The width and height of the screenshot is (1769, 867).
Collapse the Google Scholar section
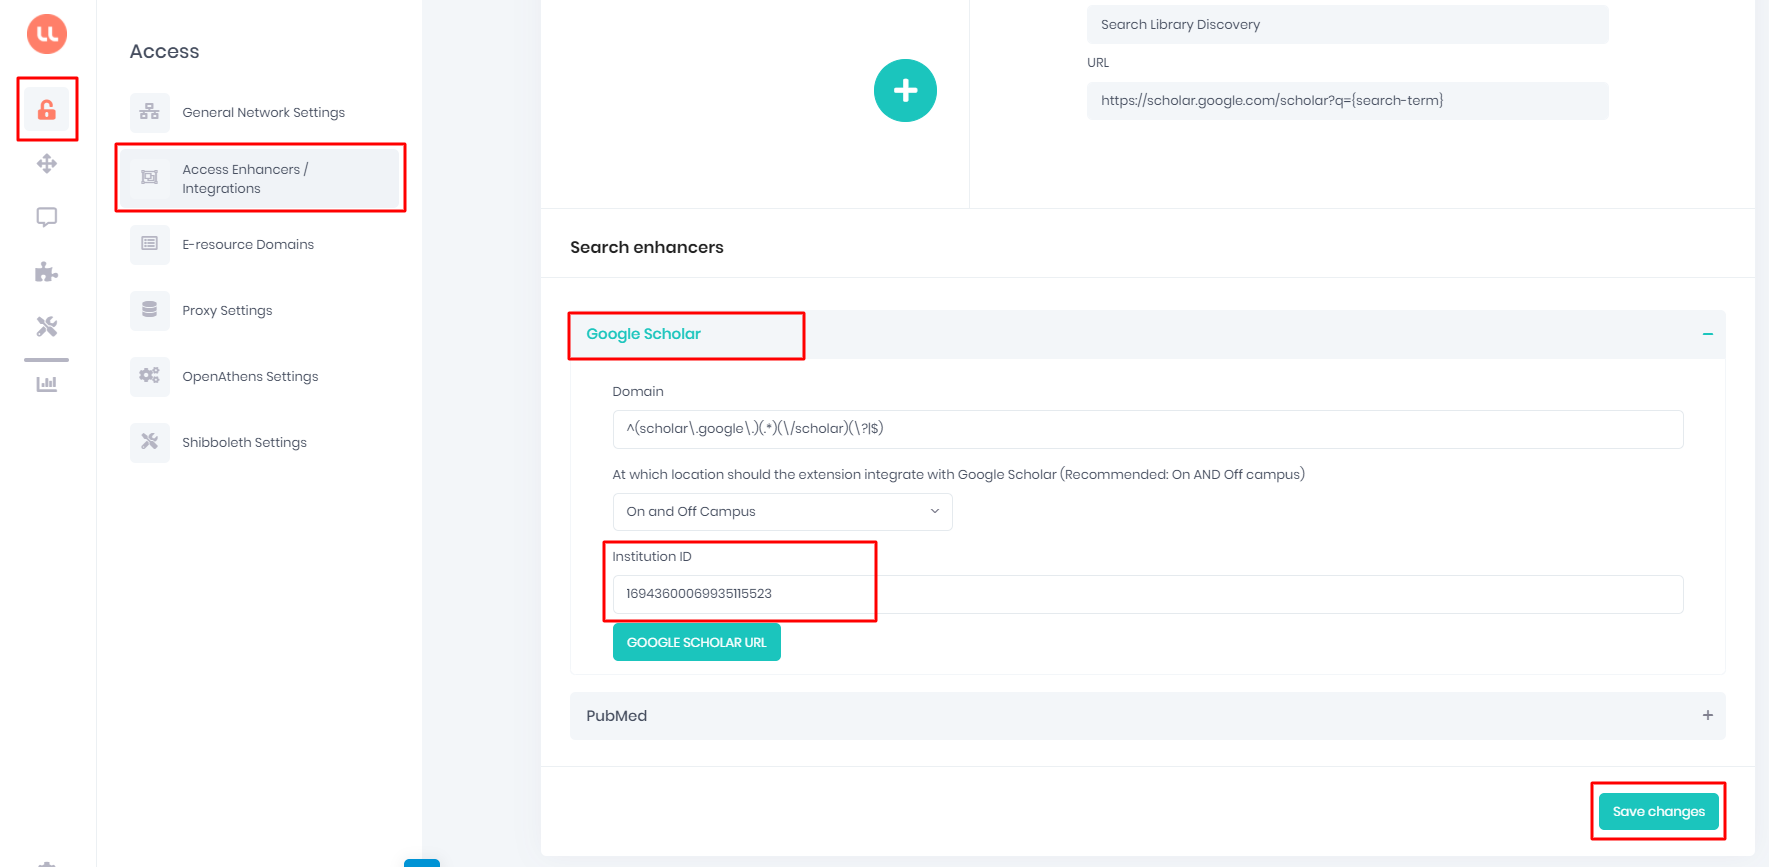tap(1707, 334)
